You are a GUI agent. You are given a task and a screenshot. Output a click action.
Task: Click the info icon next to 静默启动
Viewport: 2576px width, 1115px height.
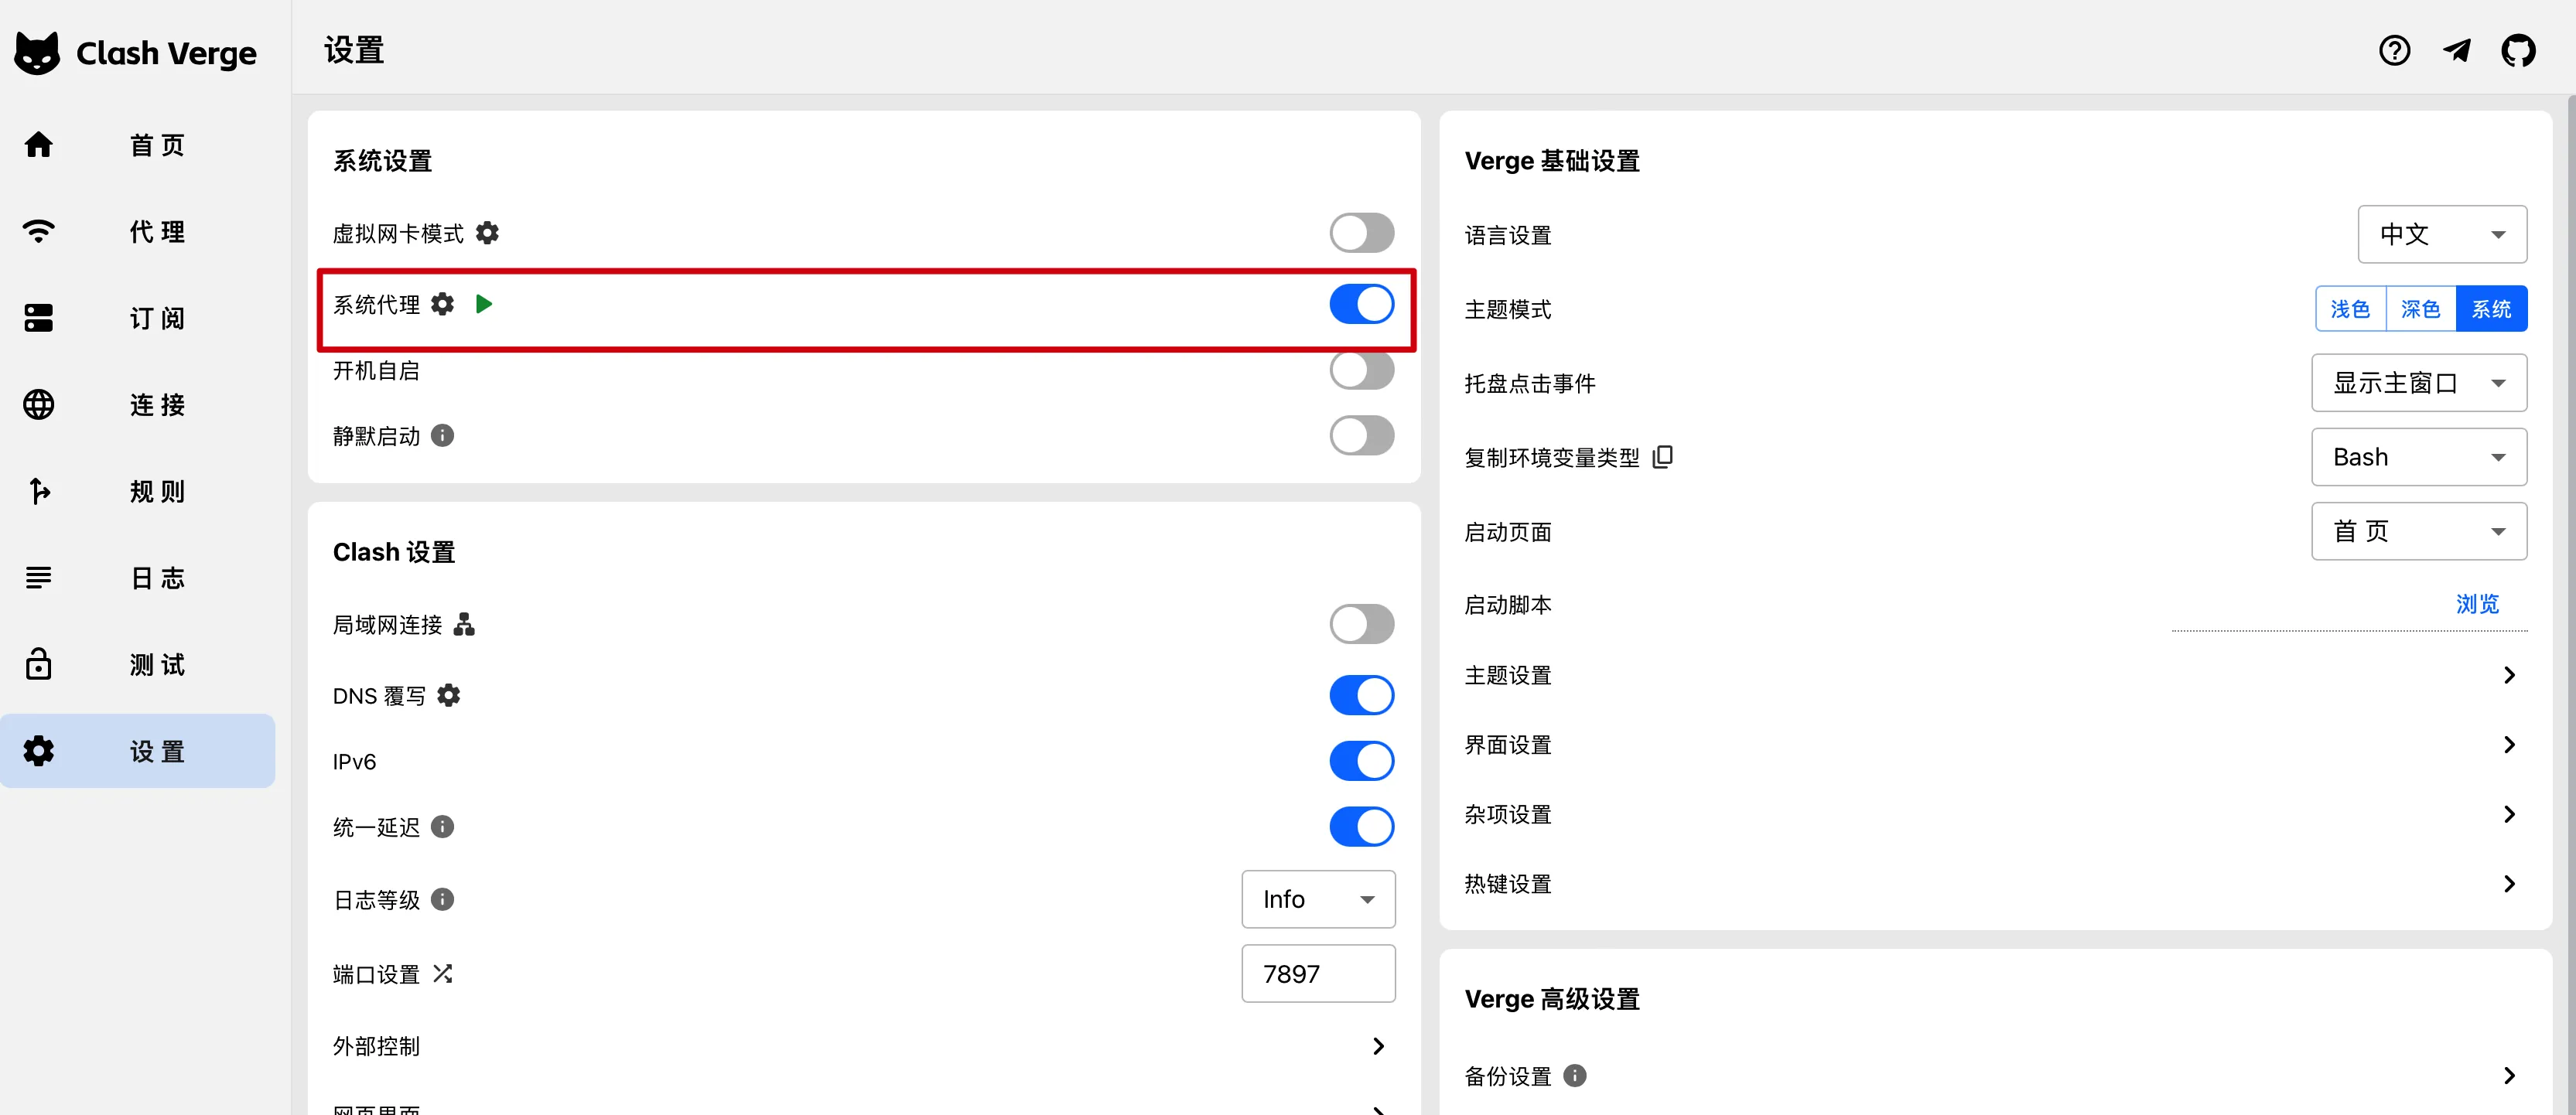coord(442,435)
